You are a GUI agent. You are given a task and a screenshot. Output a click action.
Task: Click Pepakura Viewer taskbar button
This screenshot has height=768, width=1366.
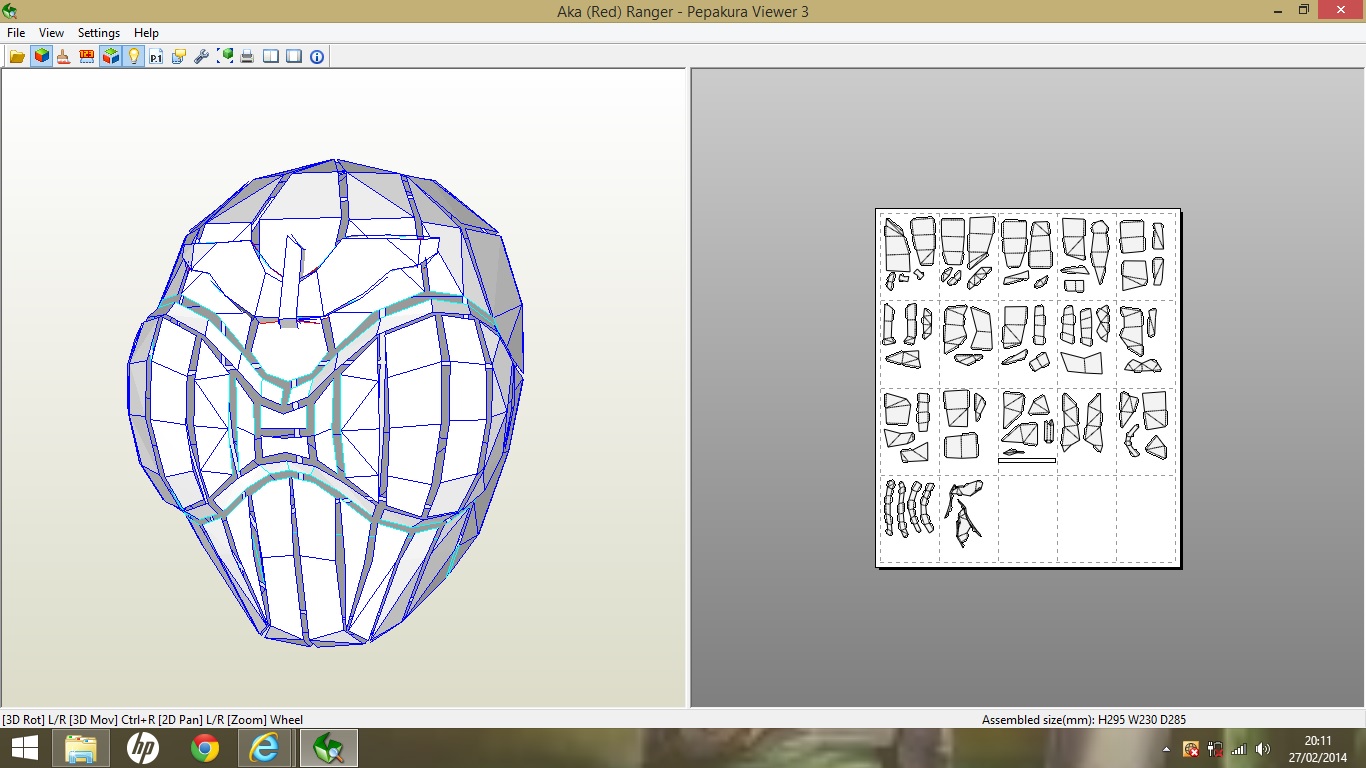click(x=327, y=748)
